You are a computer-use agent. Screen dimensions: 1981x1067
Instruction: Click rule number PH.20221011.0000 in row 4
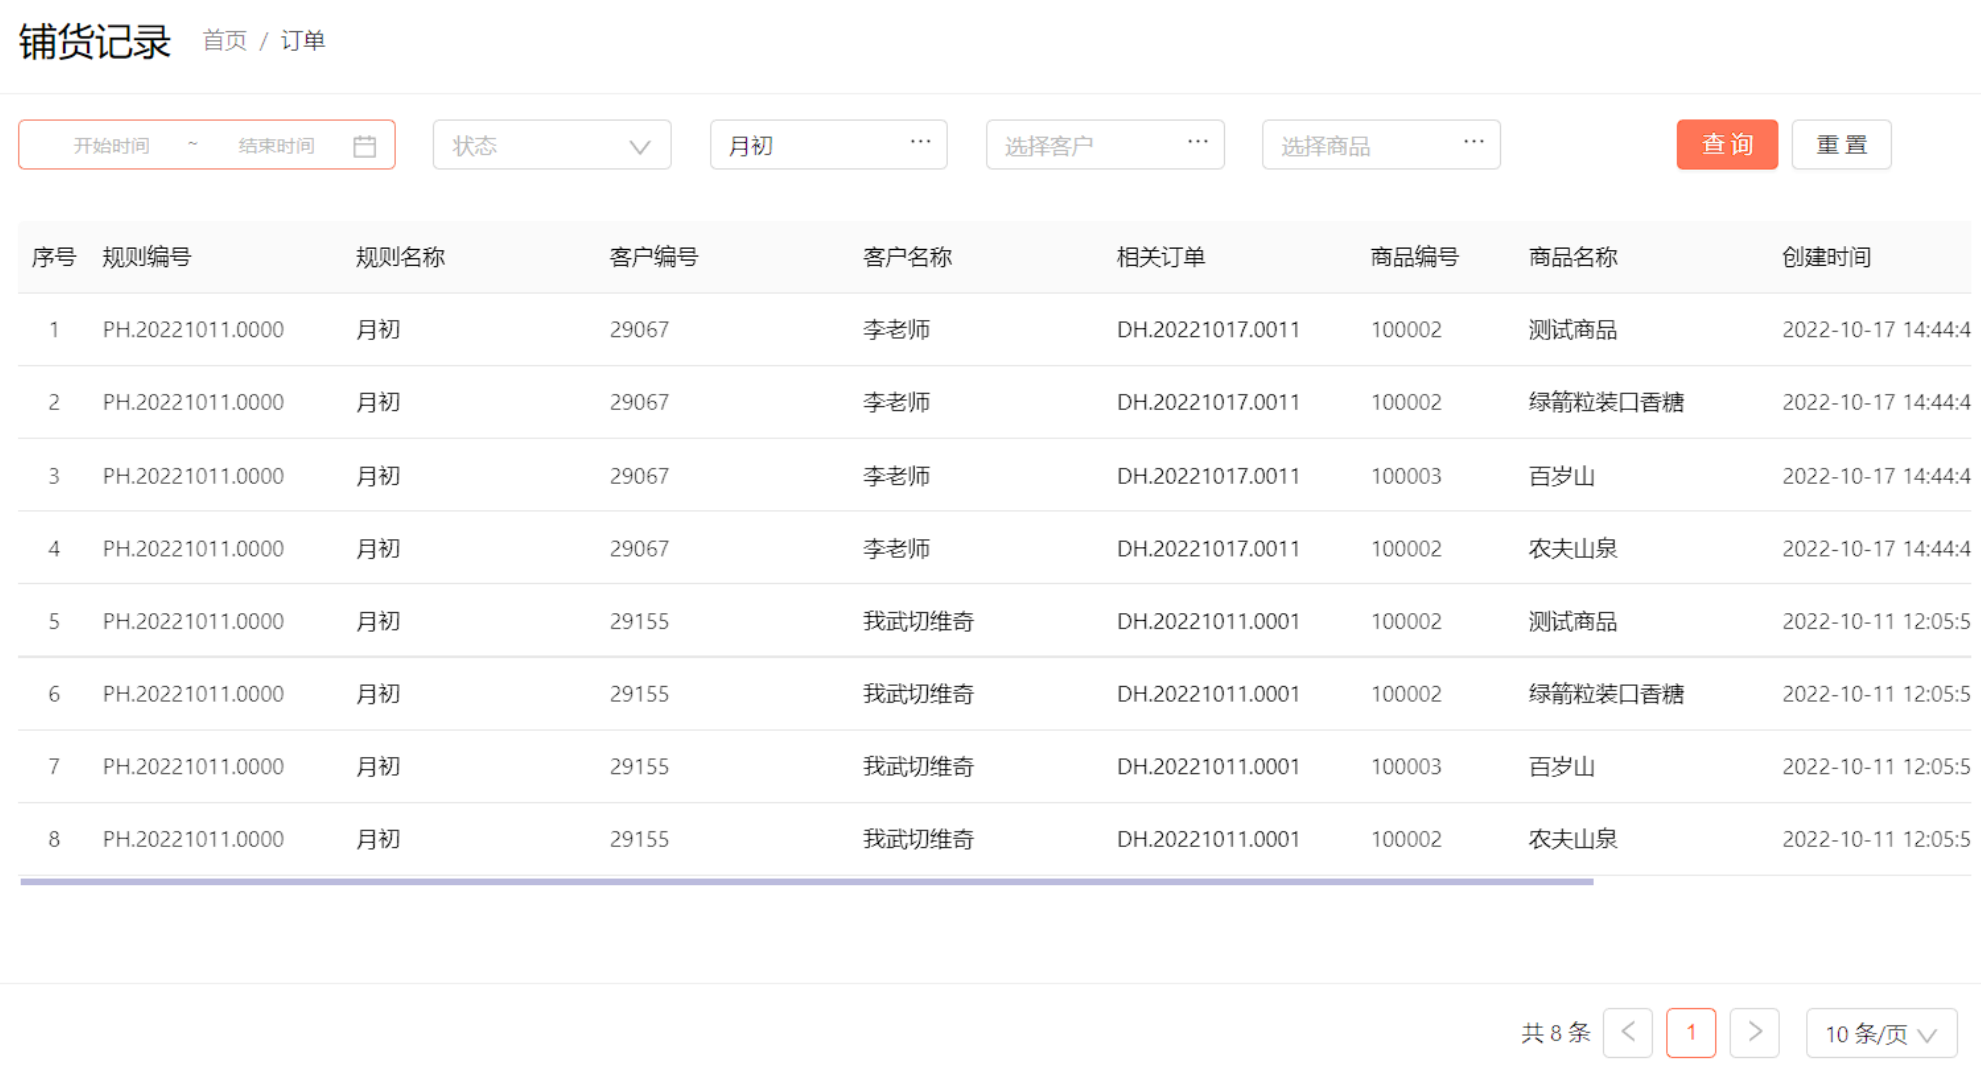pyautogui.click(x=193, y=549)
